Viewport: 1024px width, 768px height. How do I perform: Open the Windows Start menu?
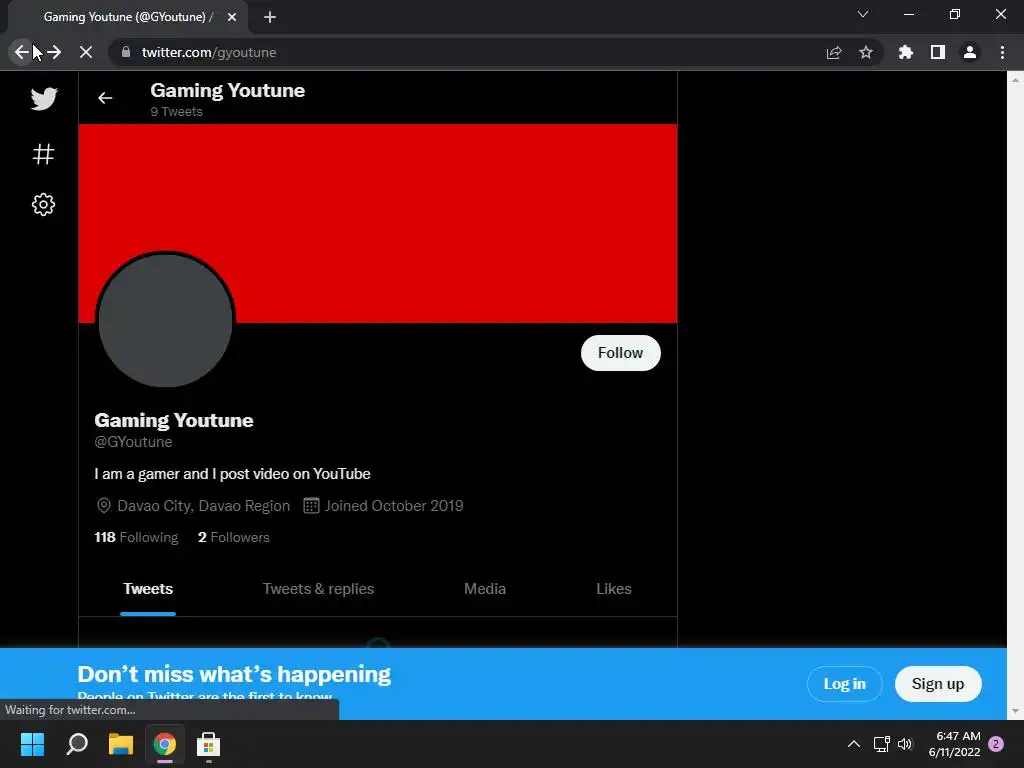click(x=32, y=744)
